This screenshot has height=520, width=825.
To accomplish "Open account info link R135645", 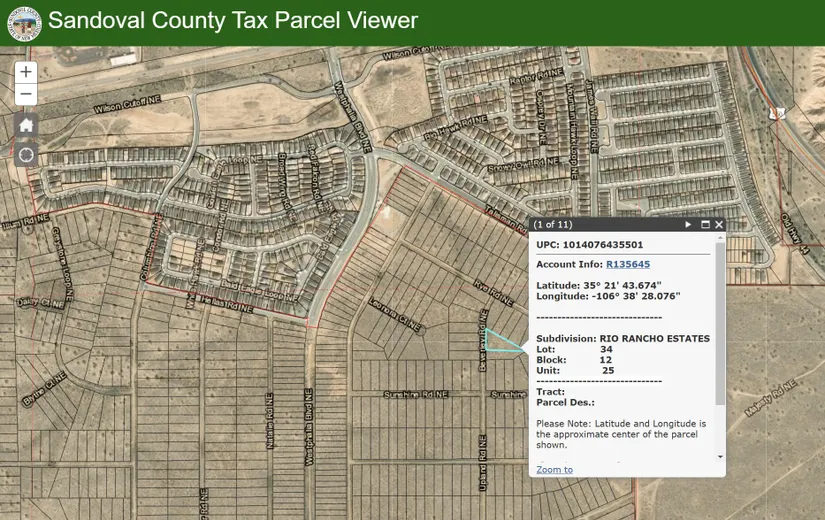I will coord(628,264).
